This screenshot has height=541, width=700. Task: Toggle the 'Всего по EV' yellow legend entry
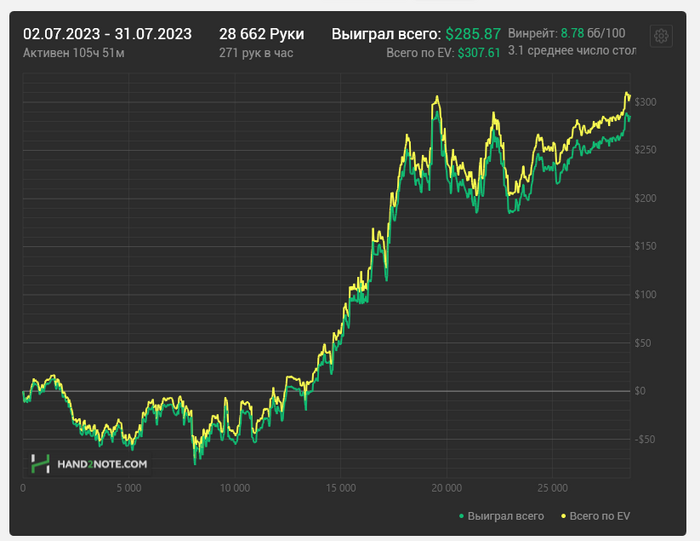pos(595,516)
